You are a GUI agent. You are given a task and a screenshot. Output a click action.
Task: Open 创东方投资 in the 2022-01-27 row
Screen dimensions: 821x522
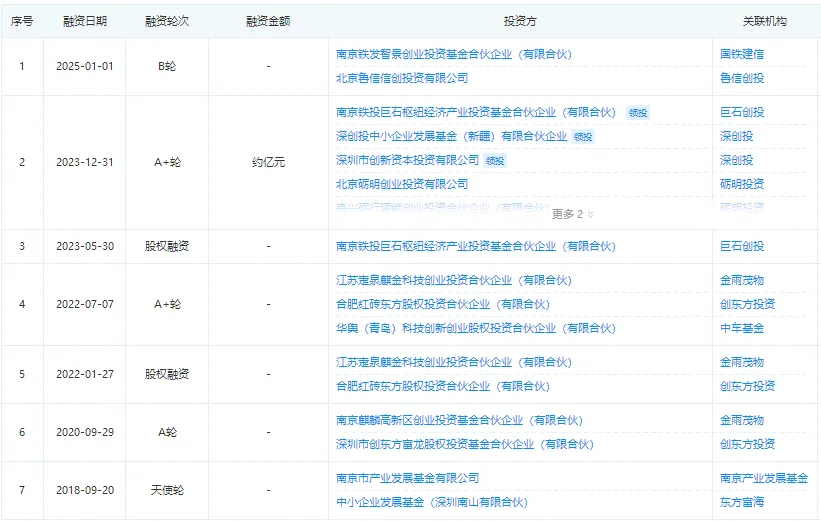(x=747, y=386)
